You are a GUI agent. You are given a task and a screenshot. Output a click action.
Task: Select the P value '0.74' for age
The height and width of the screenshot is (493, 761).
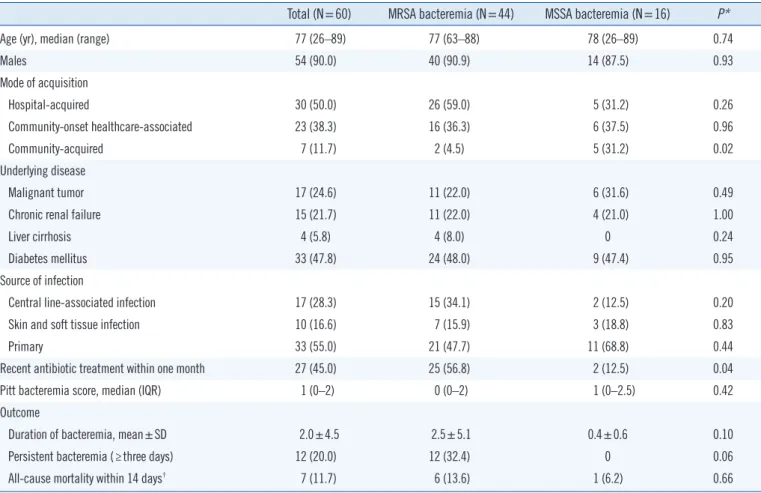point(723,39)
